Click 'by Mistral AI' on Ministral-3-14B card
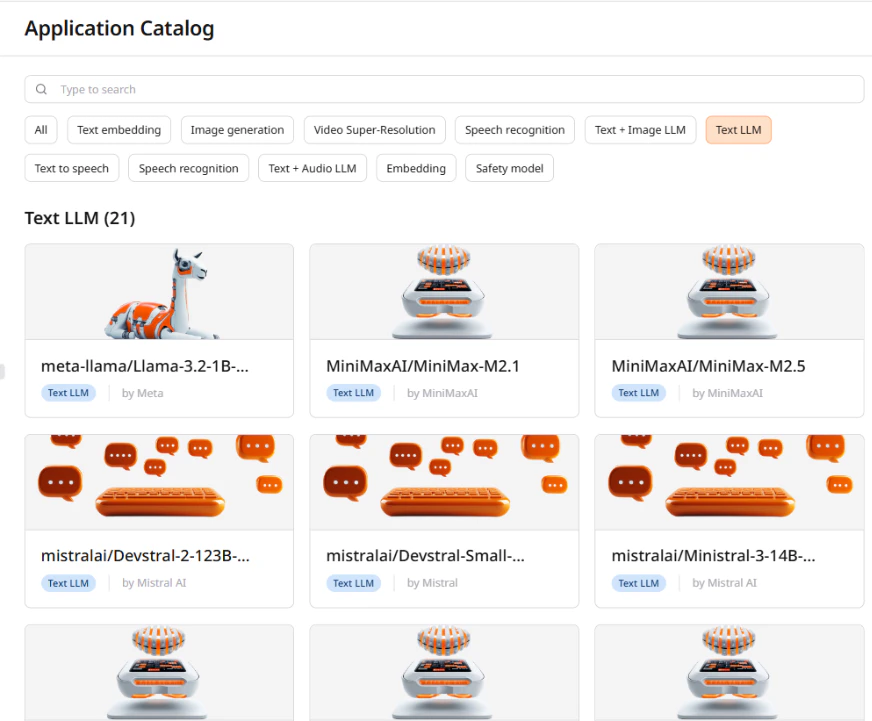872x721 pixels. pos(724,583)
